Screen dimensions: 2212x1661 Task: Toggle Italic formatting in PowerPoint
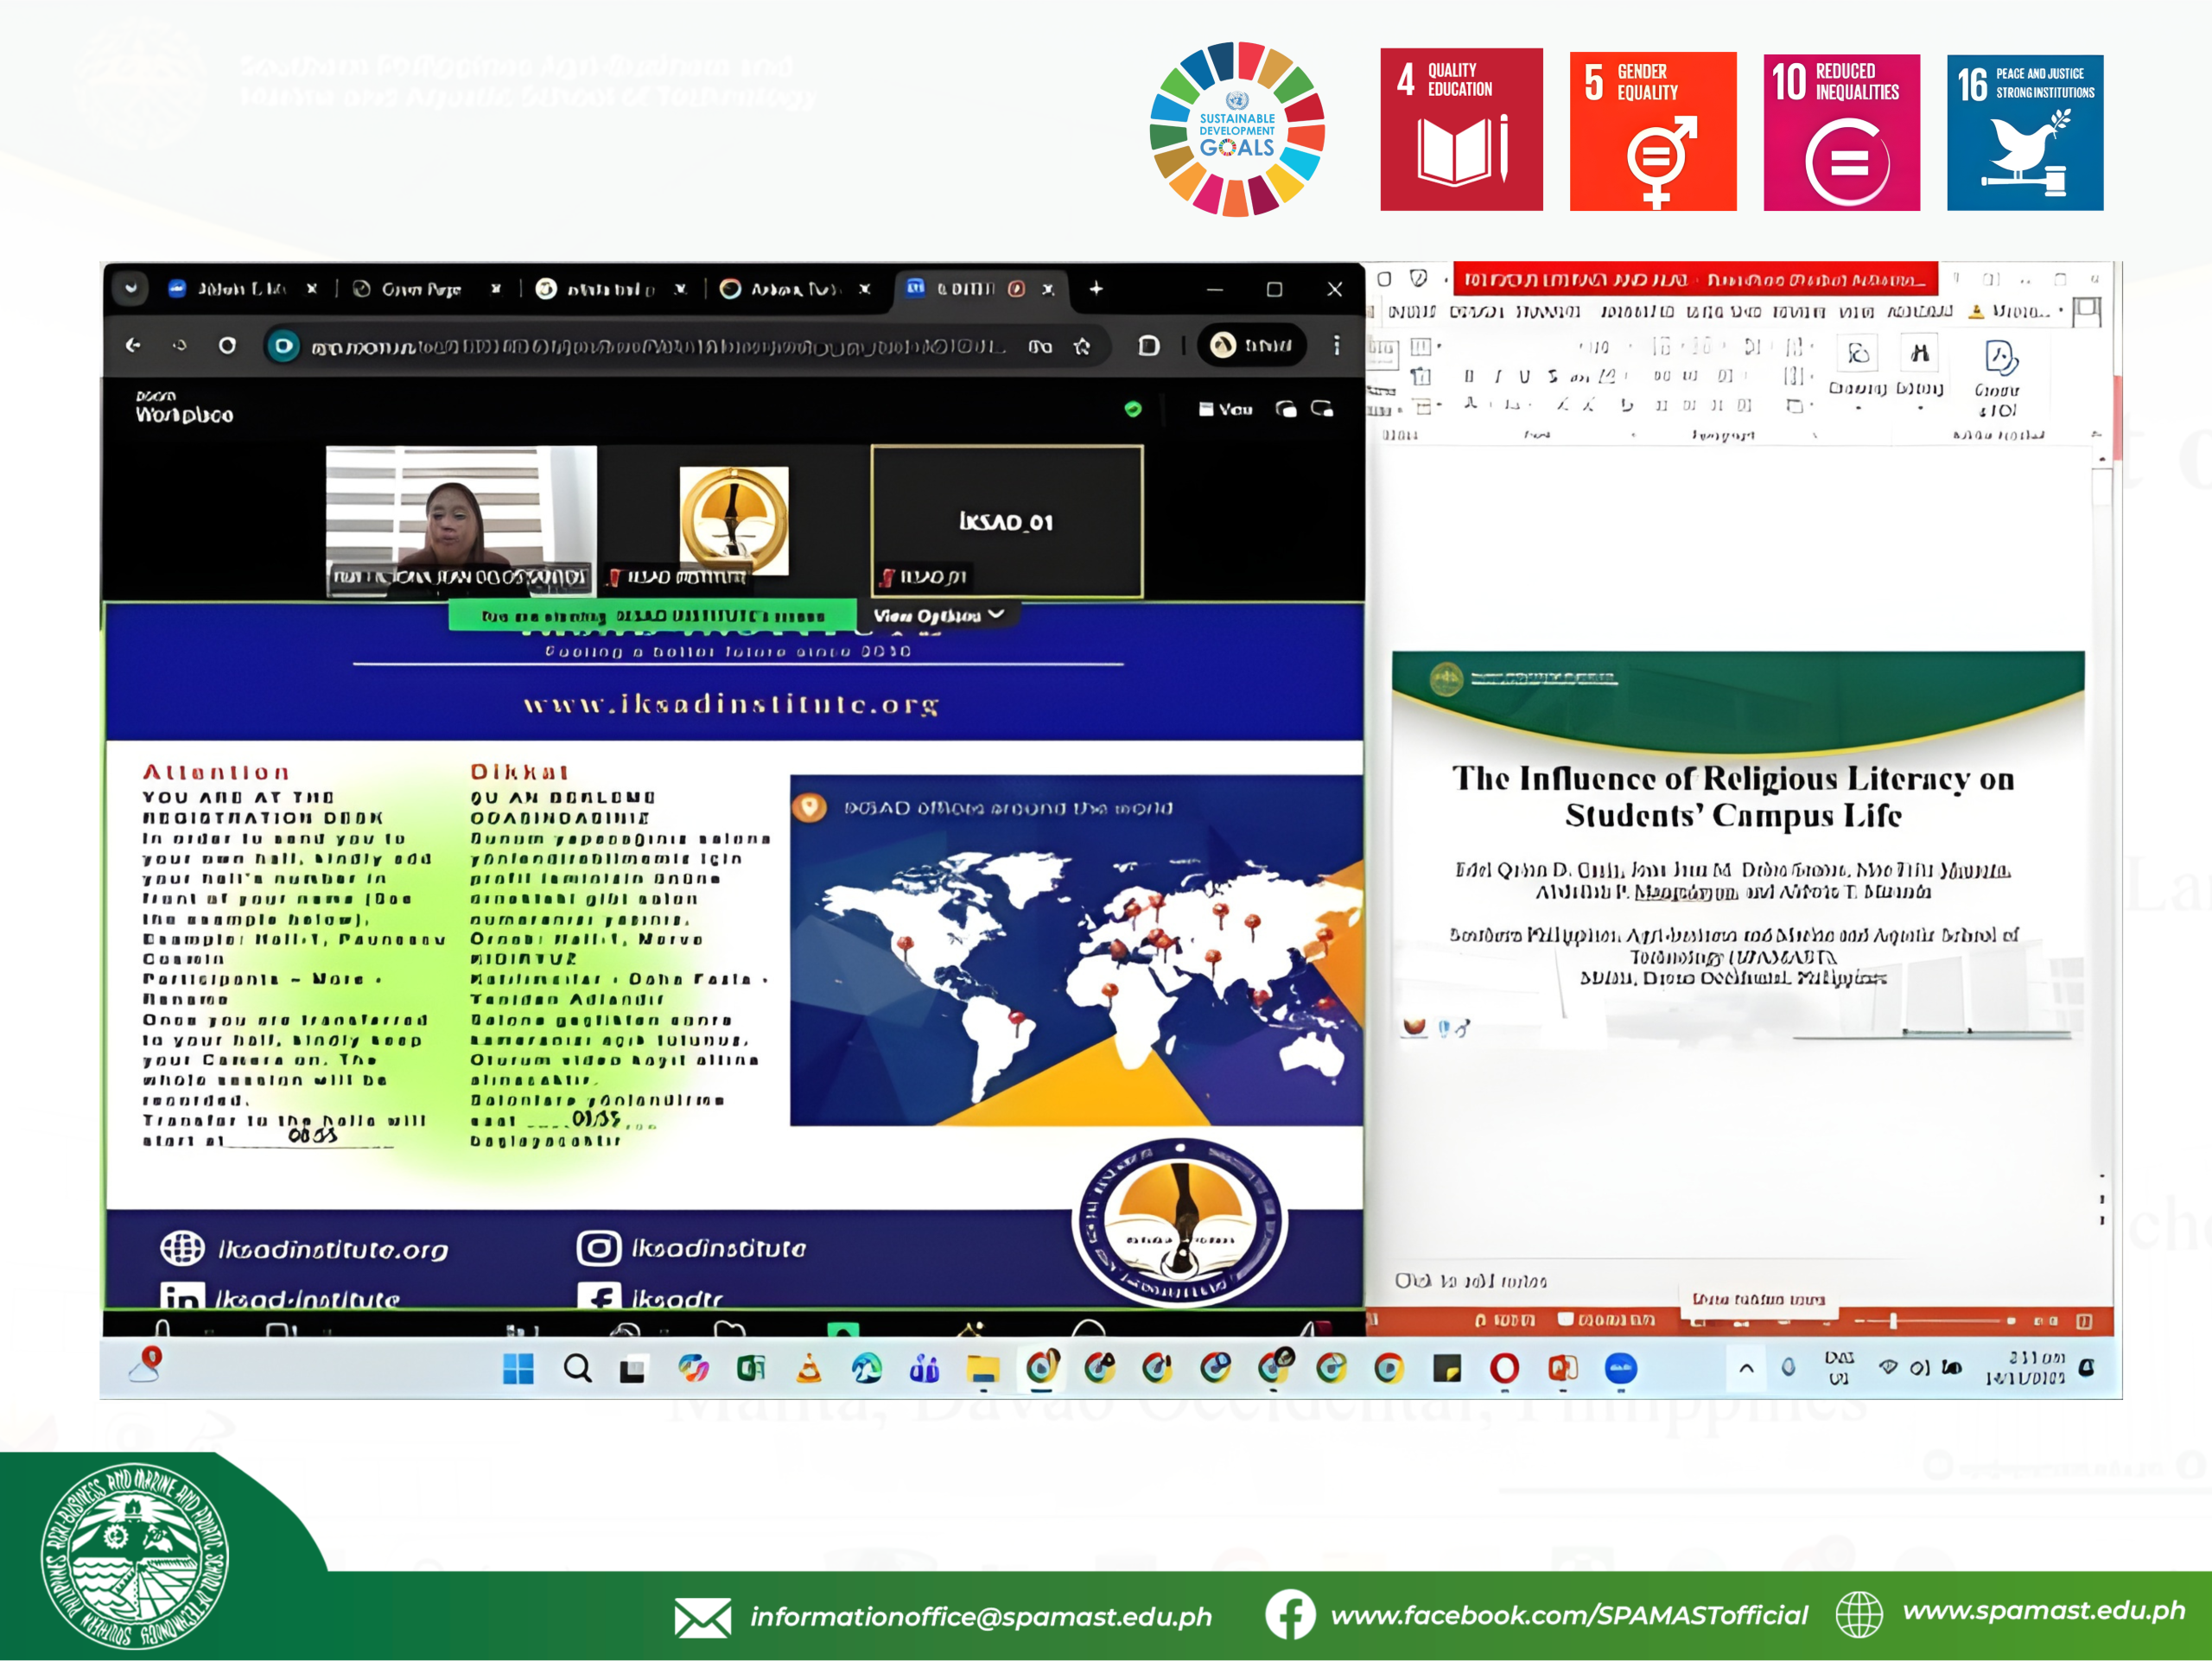[1497, 377]
